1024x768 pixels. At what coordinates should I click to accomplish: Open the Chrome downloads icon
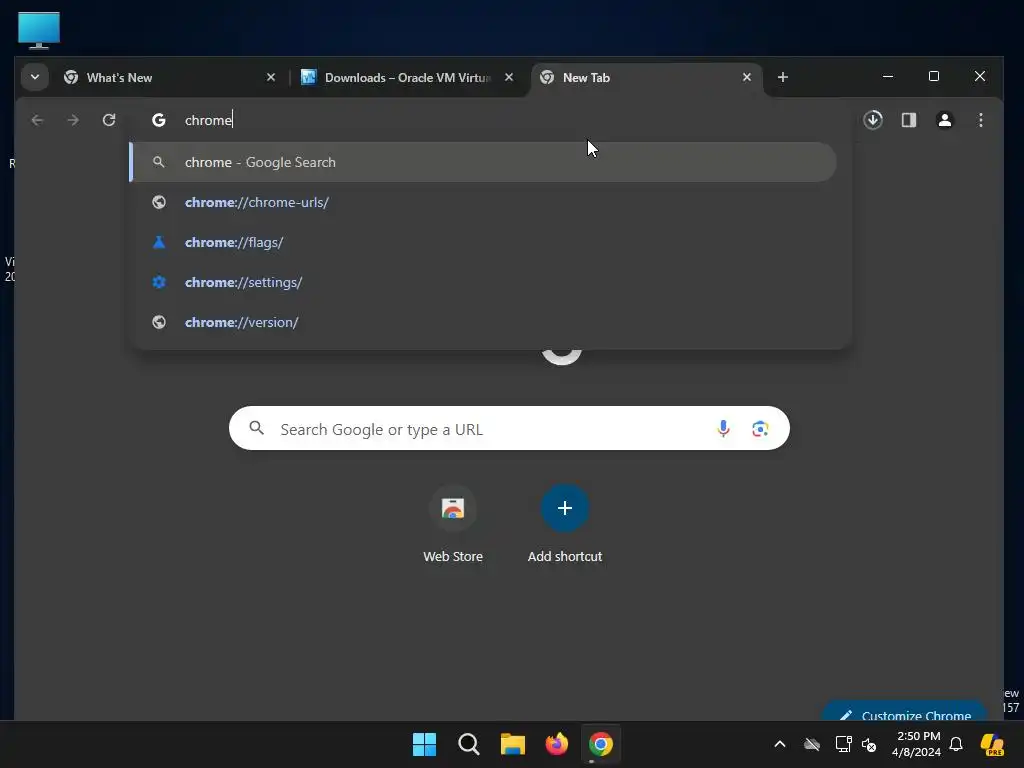873,120
